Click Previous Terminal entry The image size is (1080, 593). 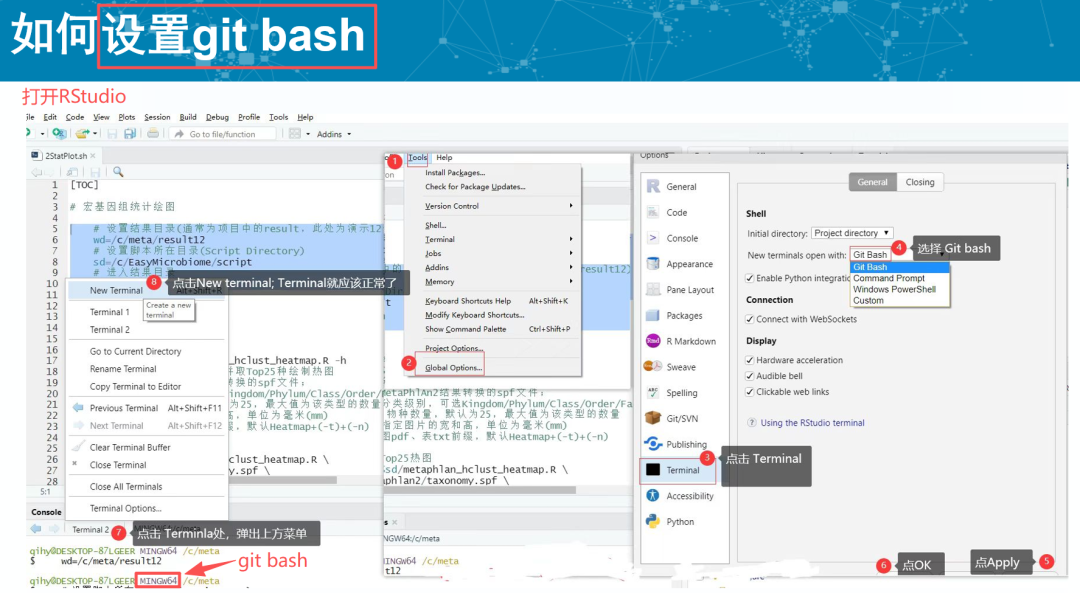[x=147, y=408]
